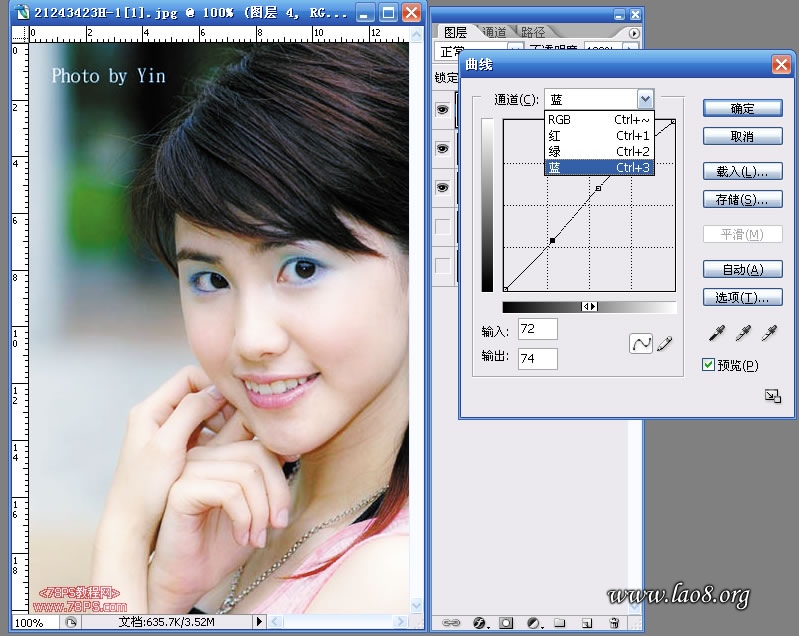
Task: Collapse the 通道 channel dropdown arrow
Action: [x=645, y=99]
